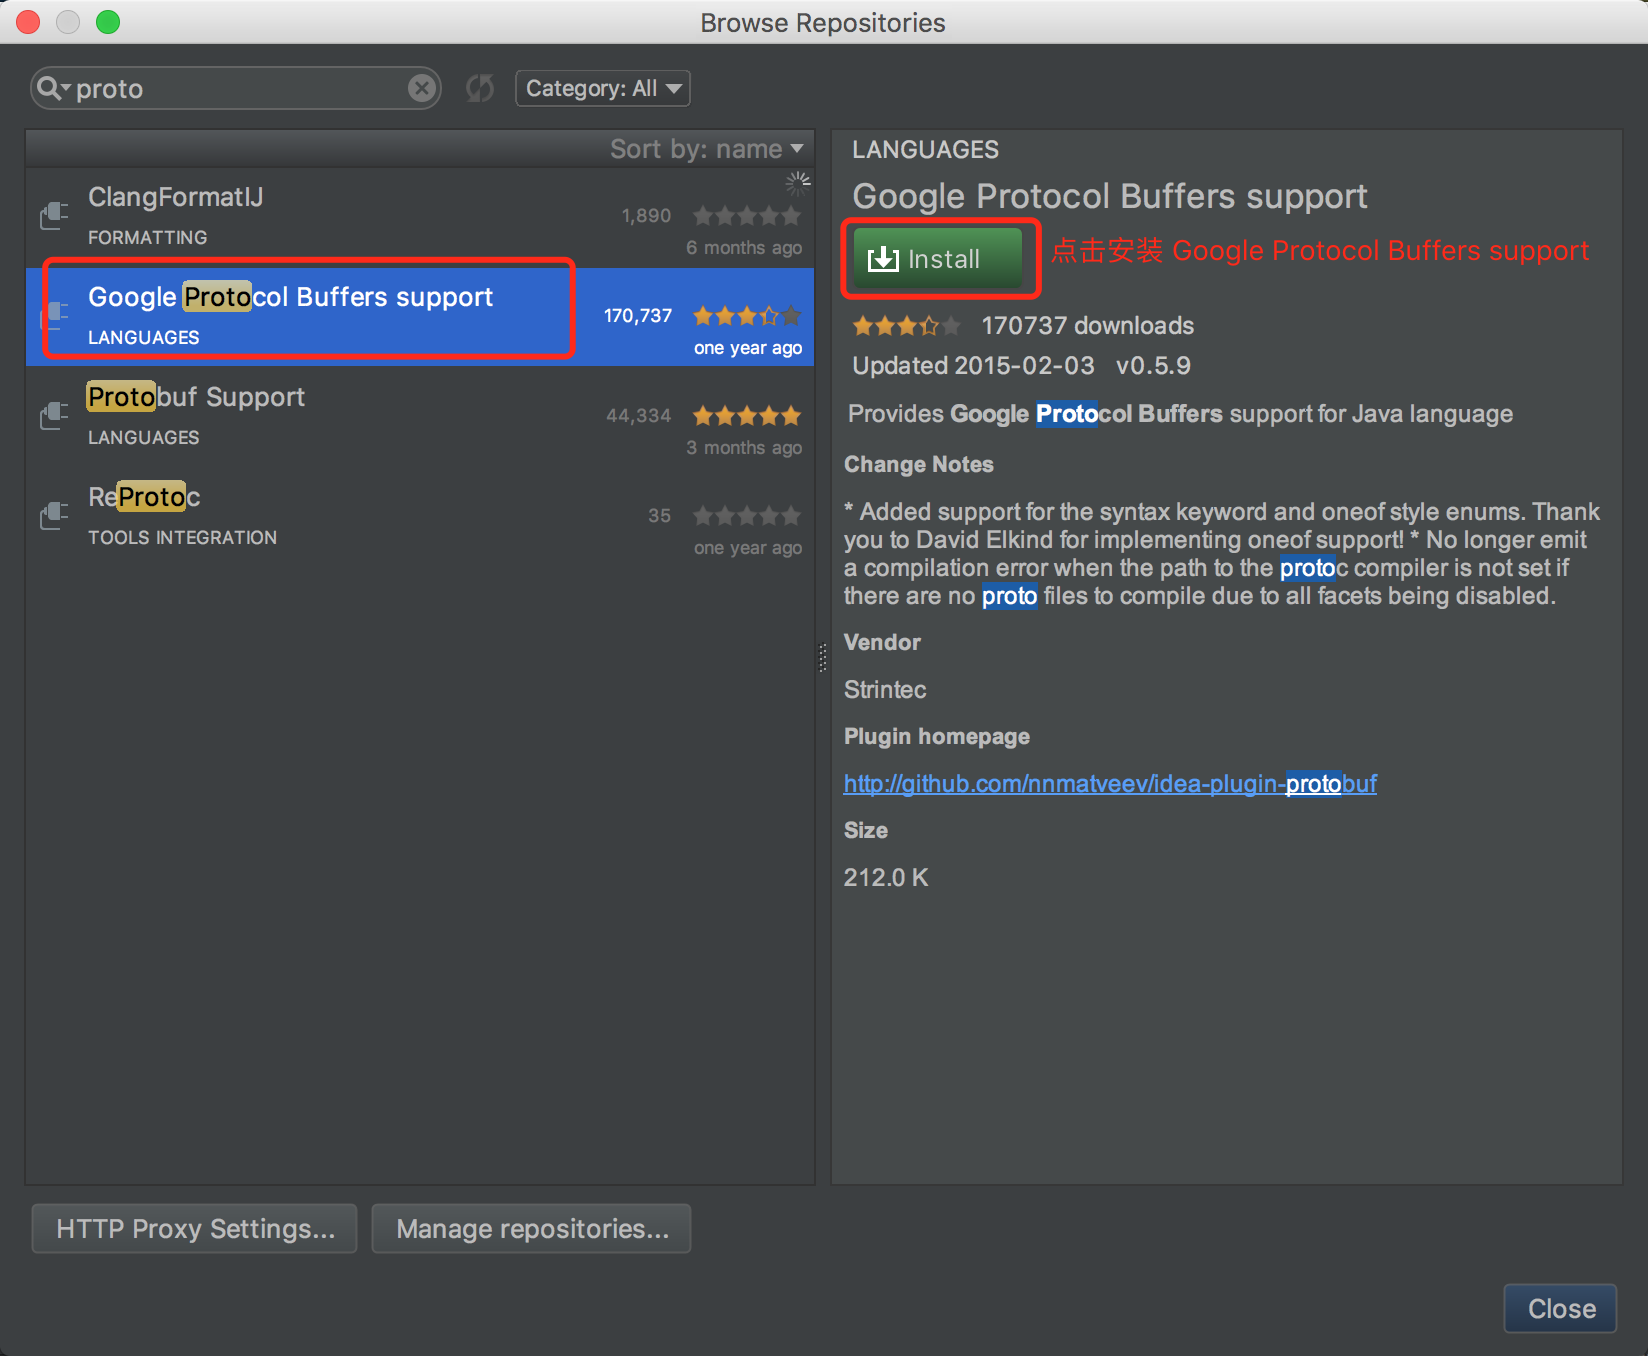This screenshot has width=1648, height=1356.
Task: Click the ReProtoc plugin icon
Action: coord(54,515)
